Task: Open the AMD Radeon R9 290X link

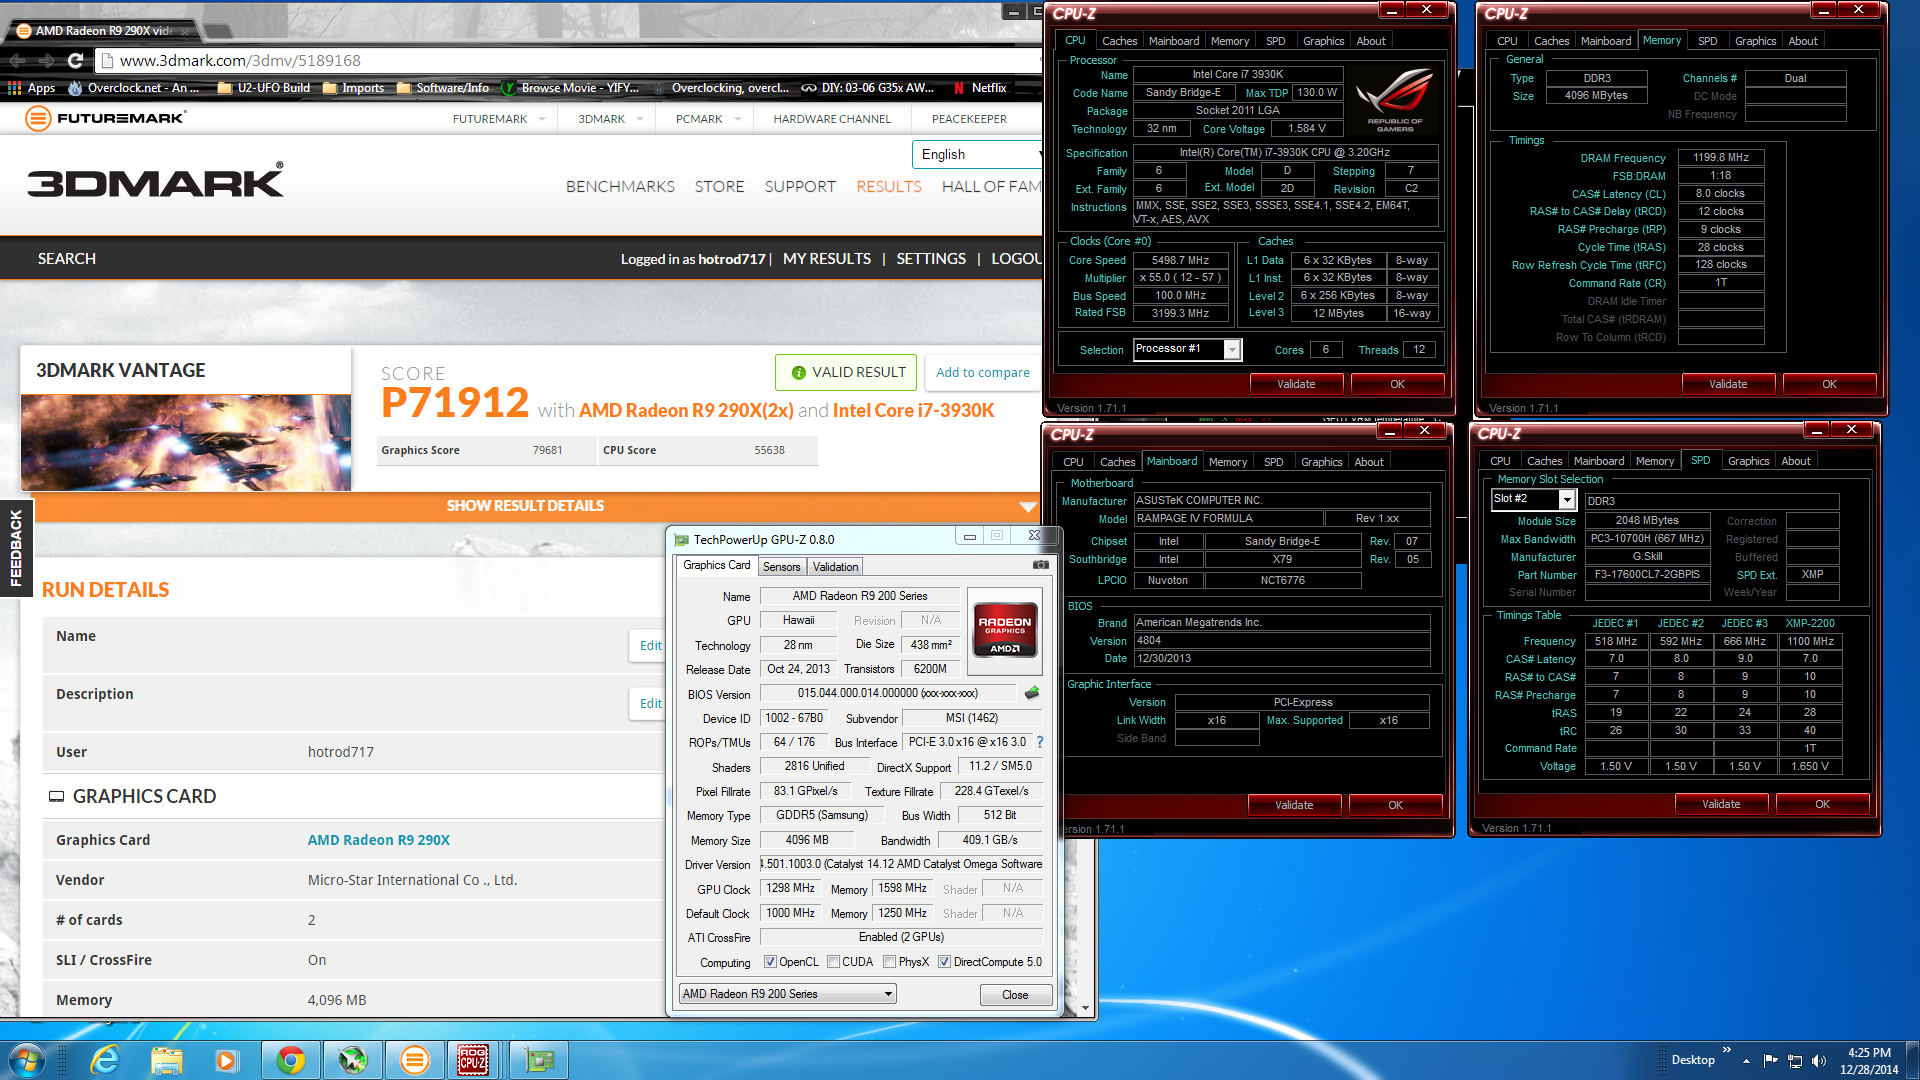Action: click(379, 840)
